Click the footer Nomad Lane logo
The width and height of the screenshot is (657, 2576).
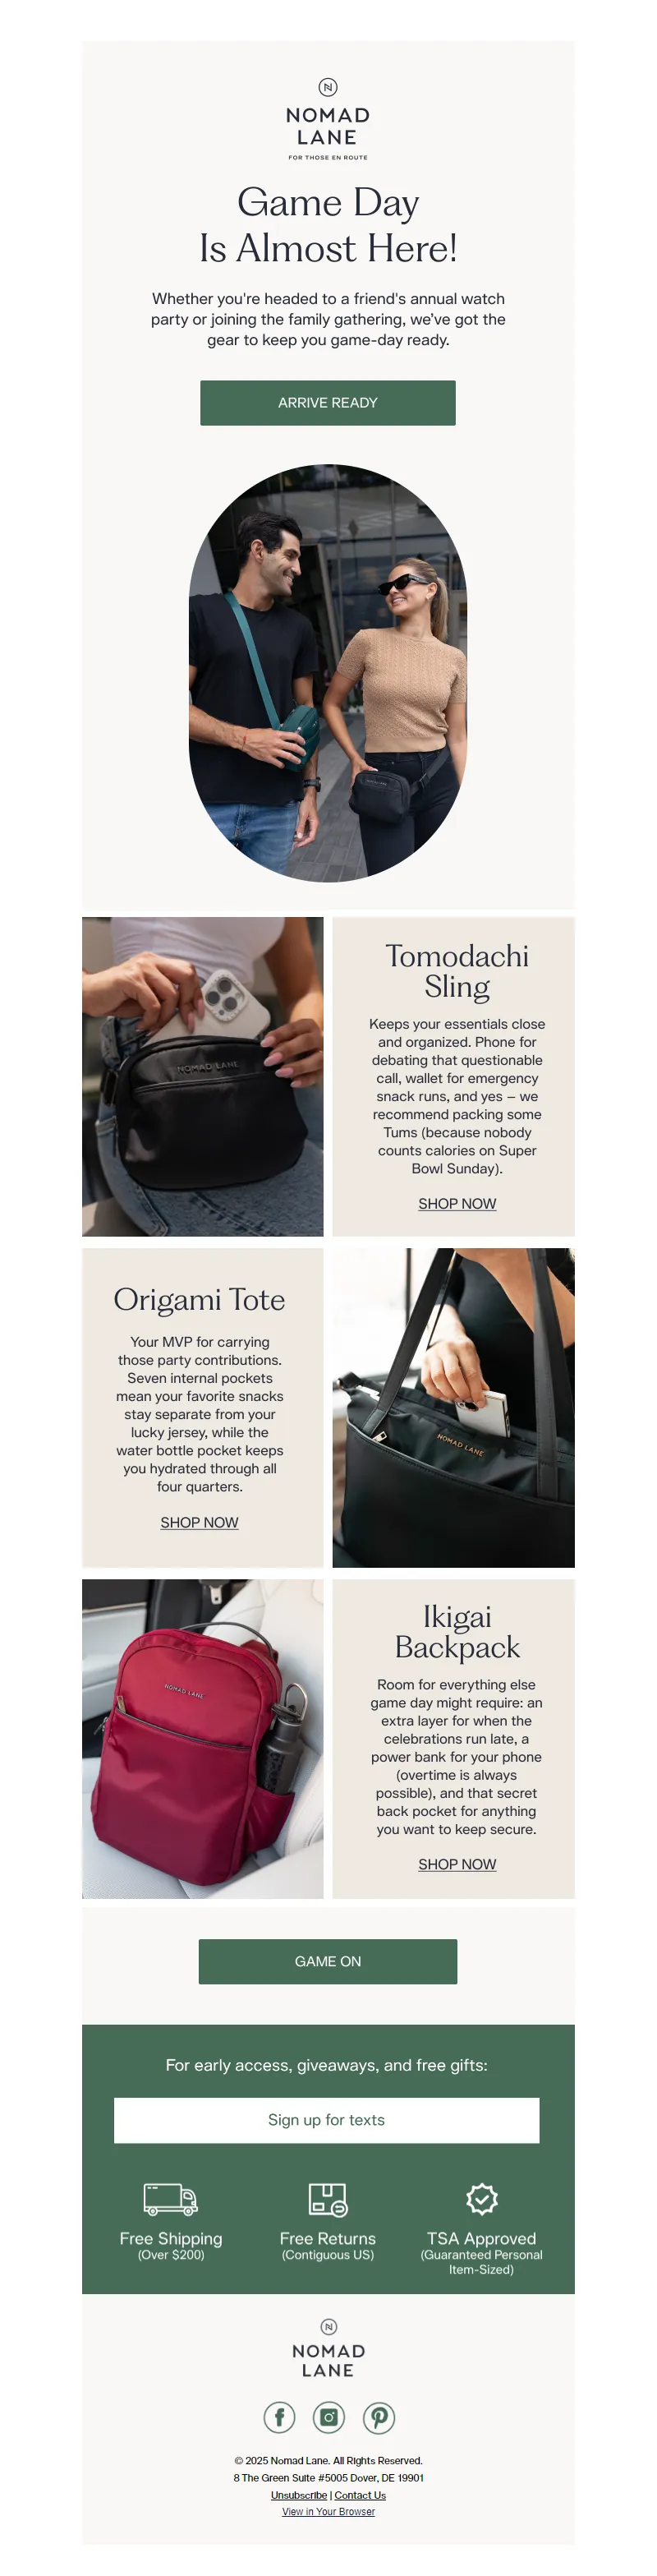click(x=328, y=2349)
